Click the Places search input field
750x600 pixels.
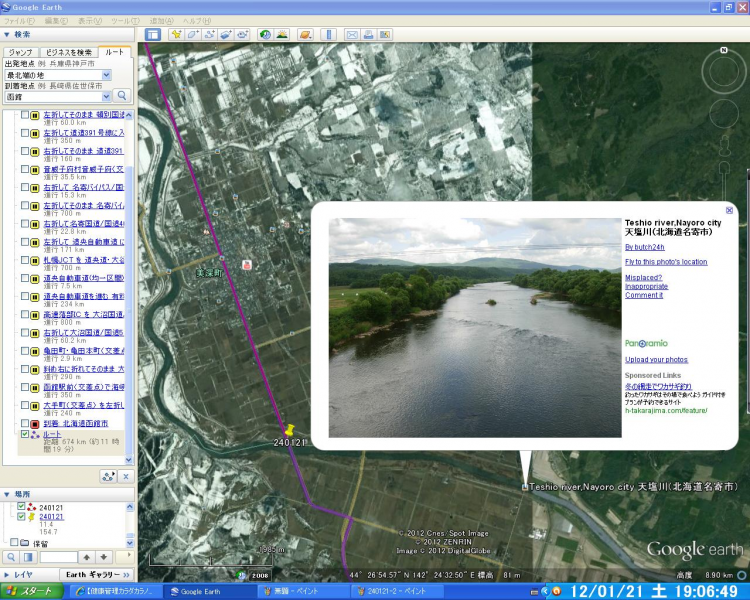pyautogui.click(x=58, y=557)
